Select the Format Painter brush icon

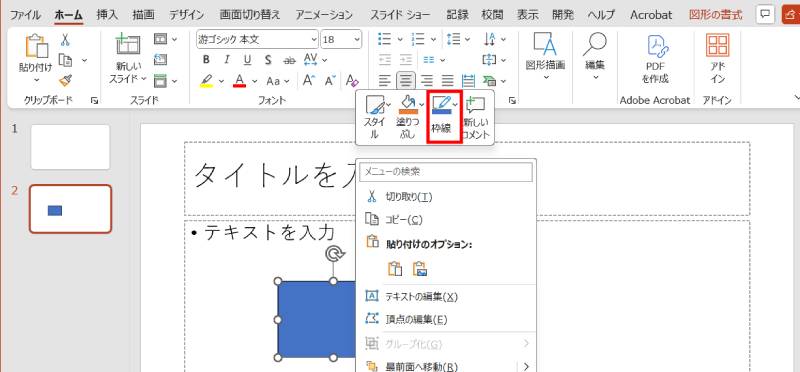pos(65,80)
